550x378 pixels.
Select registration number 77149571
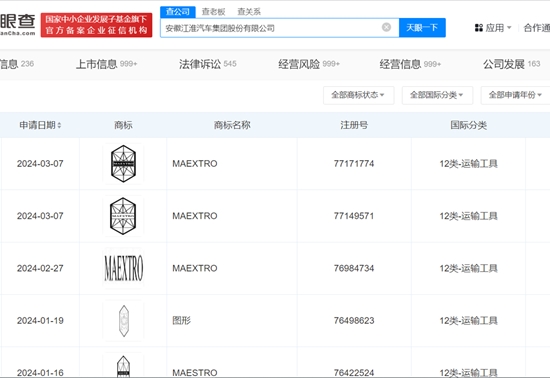(354, 216)
